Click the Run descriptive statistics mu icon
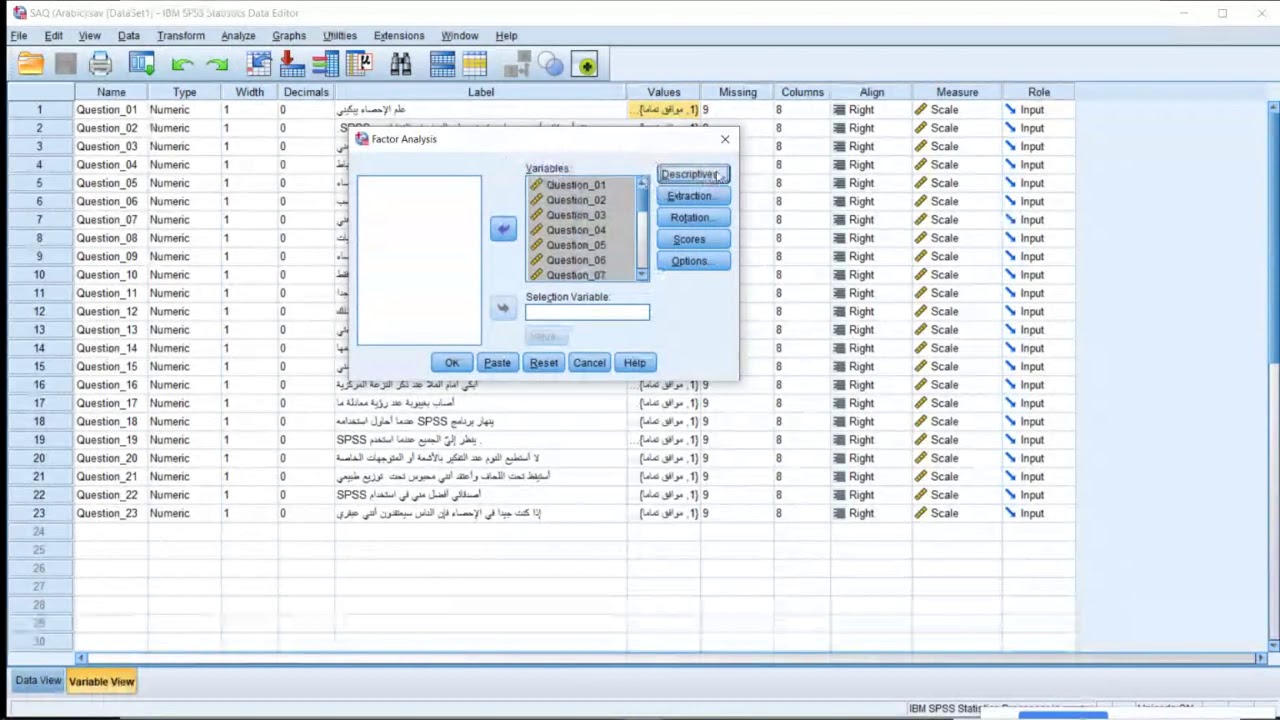Viewport: 1280px width, 720px height. click(359, 65)
